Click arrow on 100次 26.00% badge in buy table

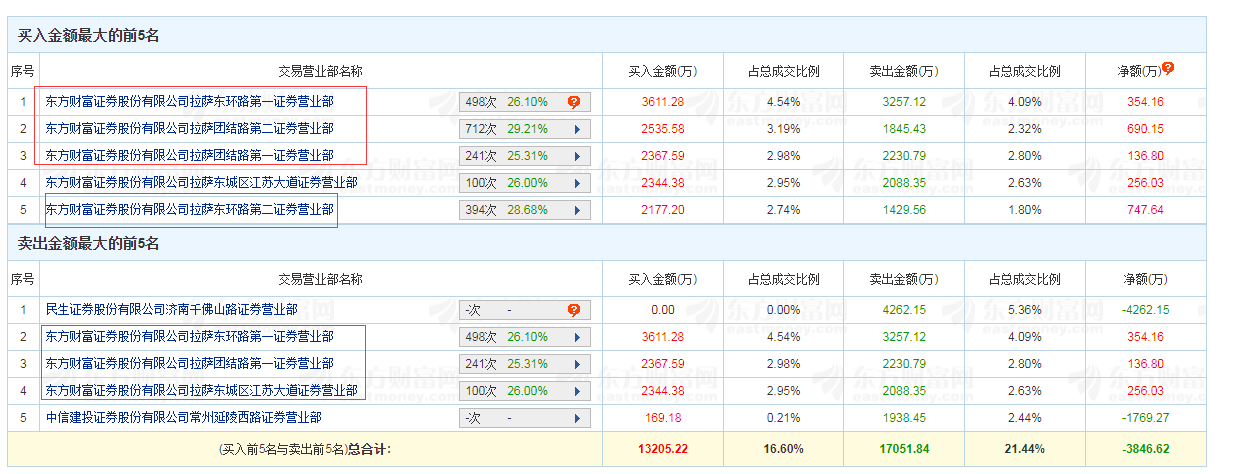(x=577, y=183)
